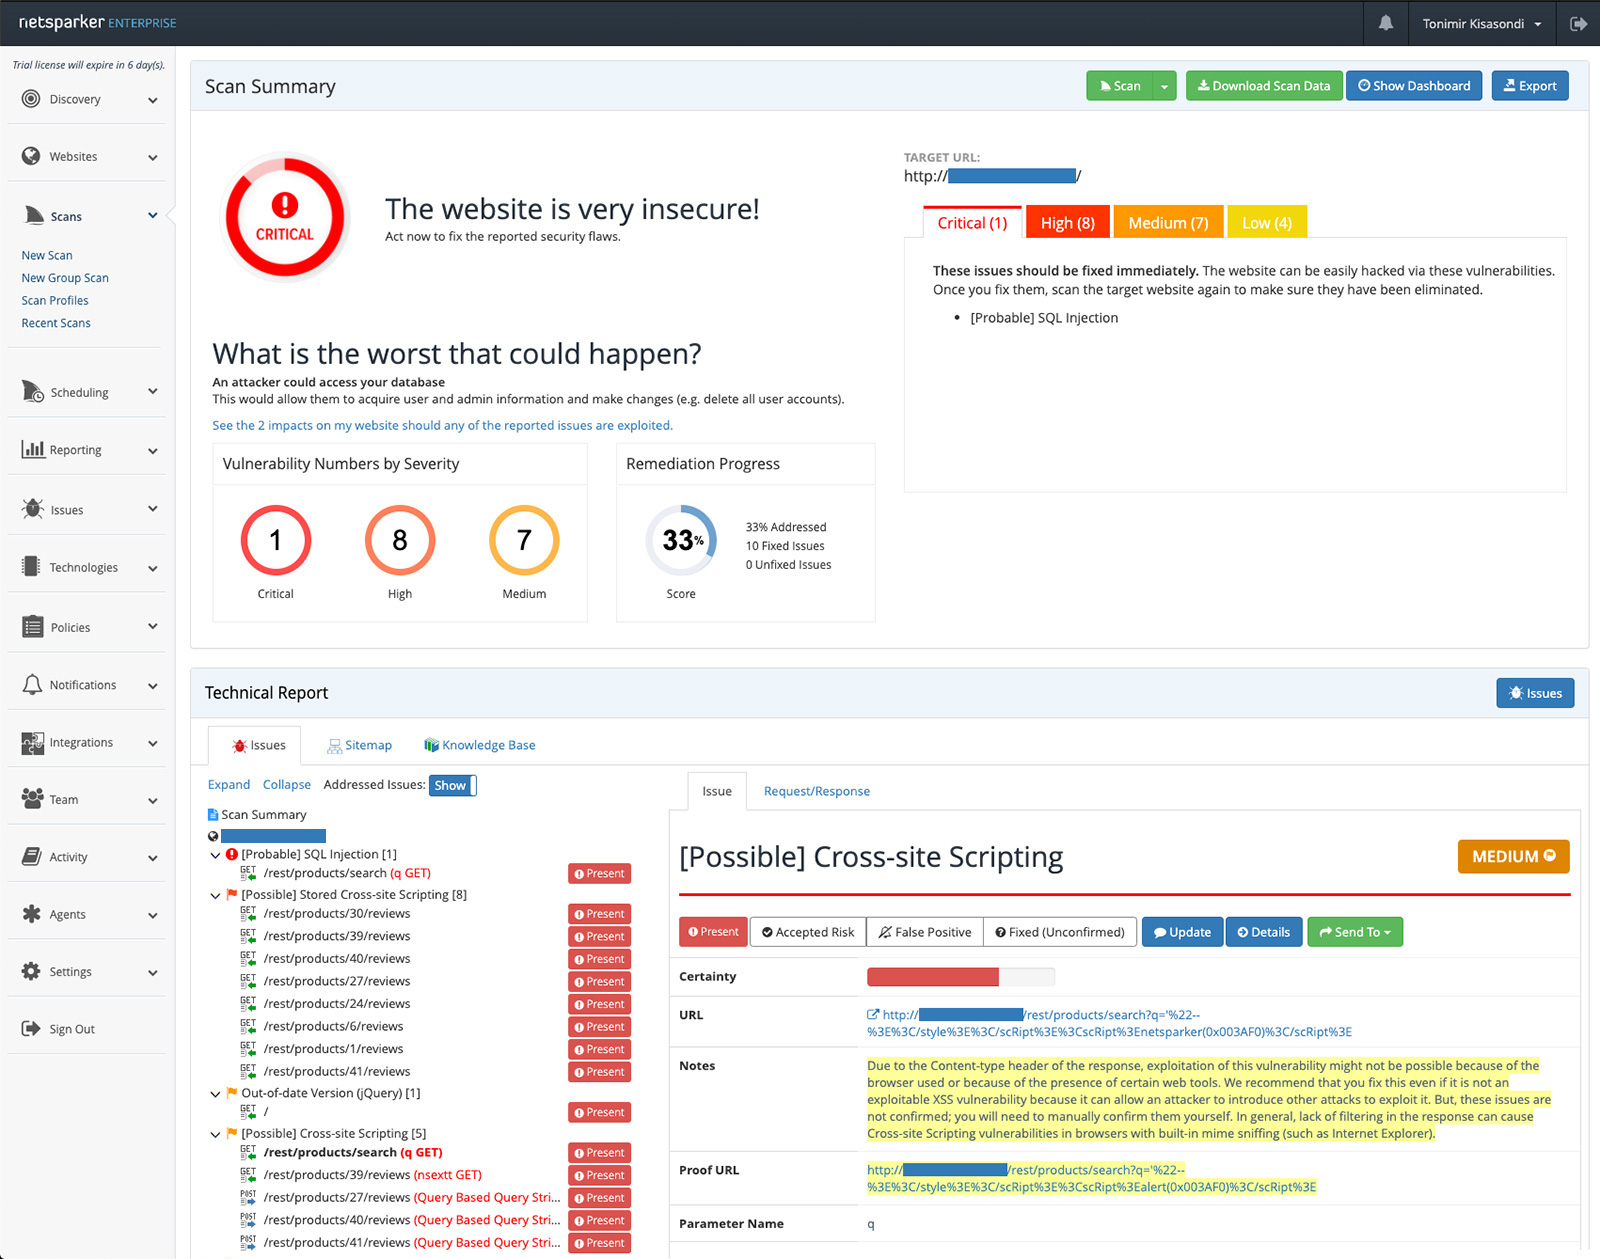1600x1259 pixels.
Task: Open the Scan button dropdown arrow
Action: pos(1164,86)
